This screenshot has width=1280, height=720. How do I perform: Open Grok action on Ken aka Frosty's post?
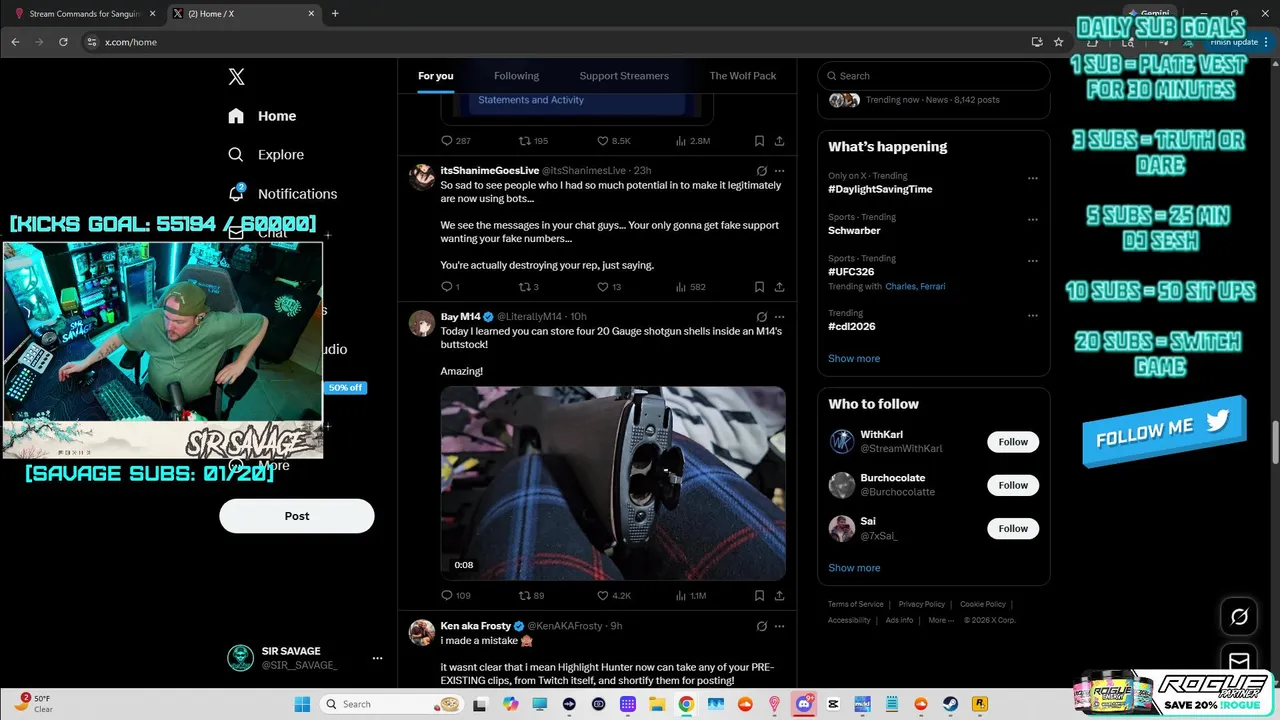click(x=761, y=626)
